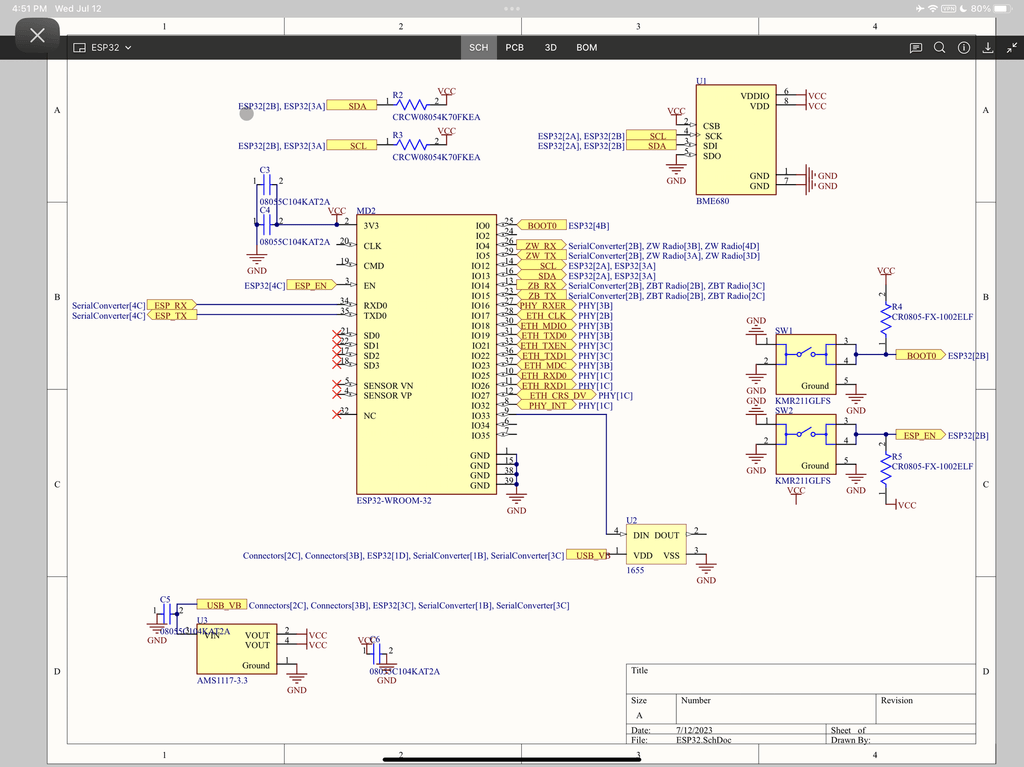The image size is (1024, 767).
Task: Select resistor R4 CR0805-FX-1002ELF
Action: (x=886, y=317)
